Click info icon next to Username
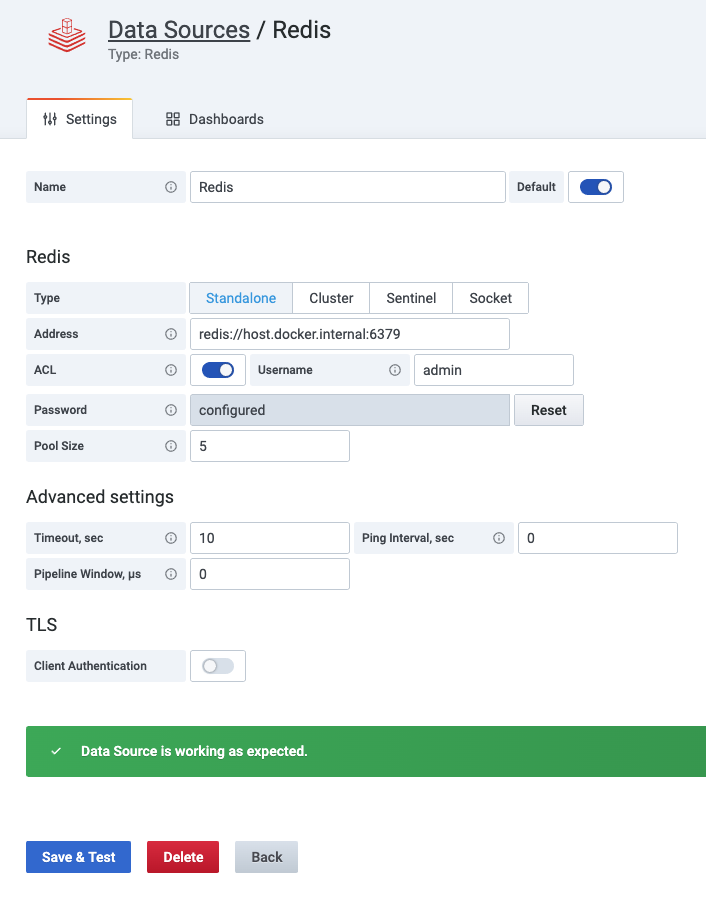 pos(395,370)
